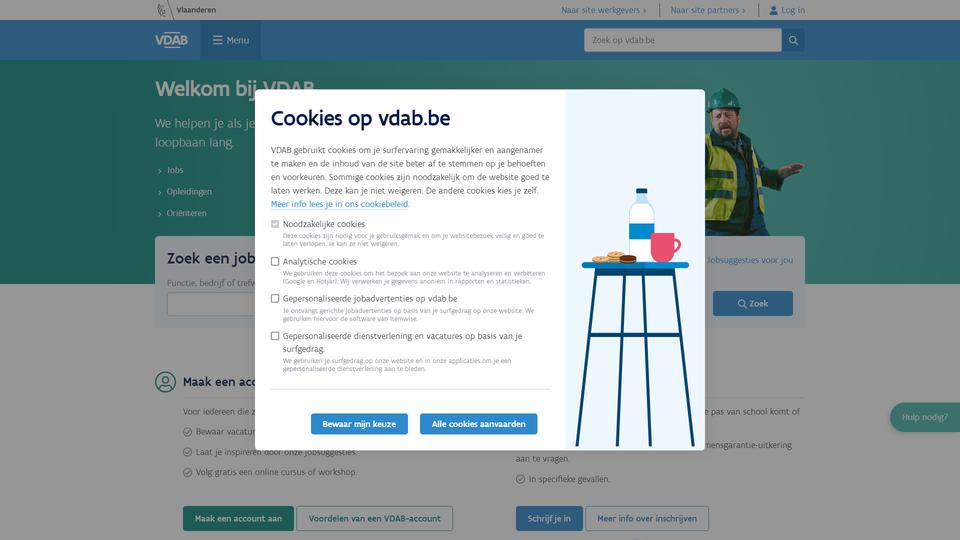The height and width of the screenshot is (540, 960).
Task: Click the user icon next to Log in
Action: [773, 10]
